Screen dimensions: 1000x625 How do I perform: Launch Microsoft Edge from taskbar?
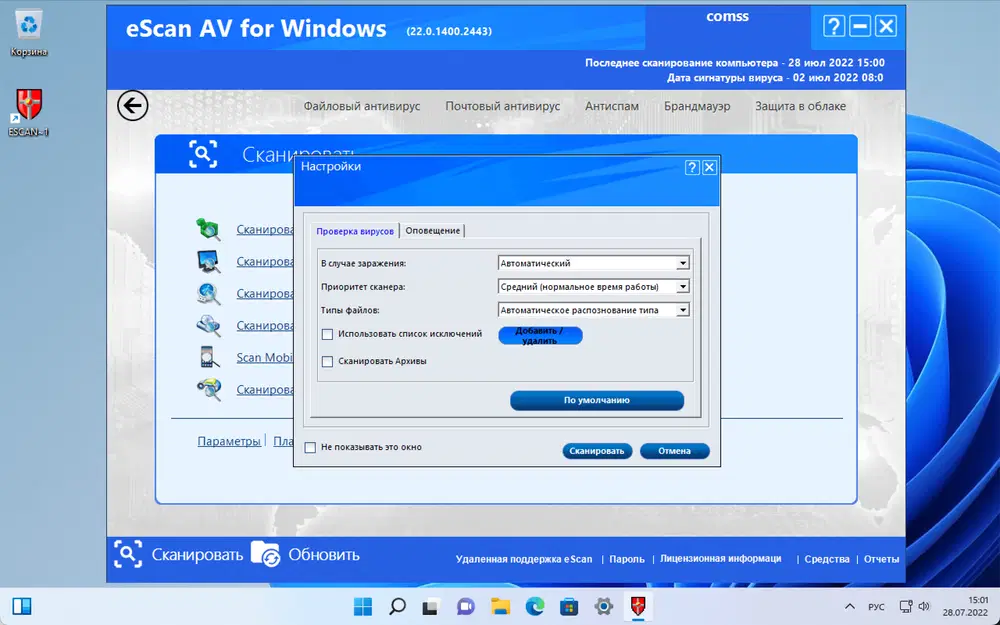(534, 607)
